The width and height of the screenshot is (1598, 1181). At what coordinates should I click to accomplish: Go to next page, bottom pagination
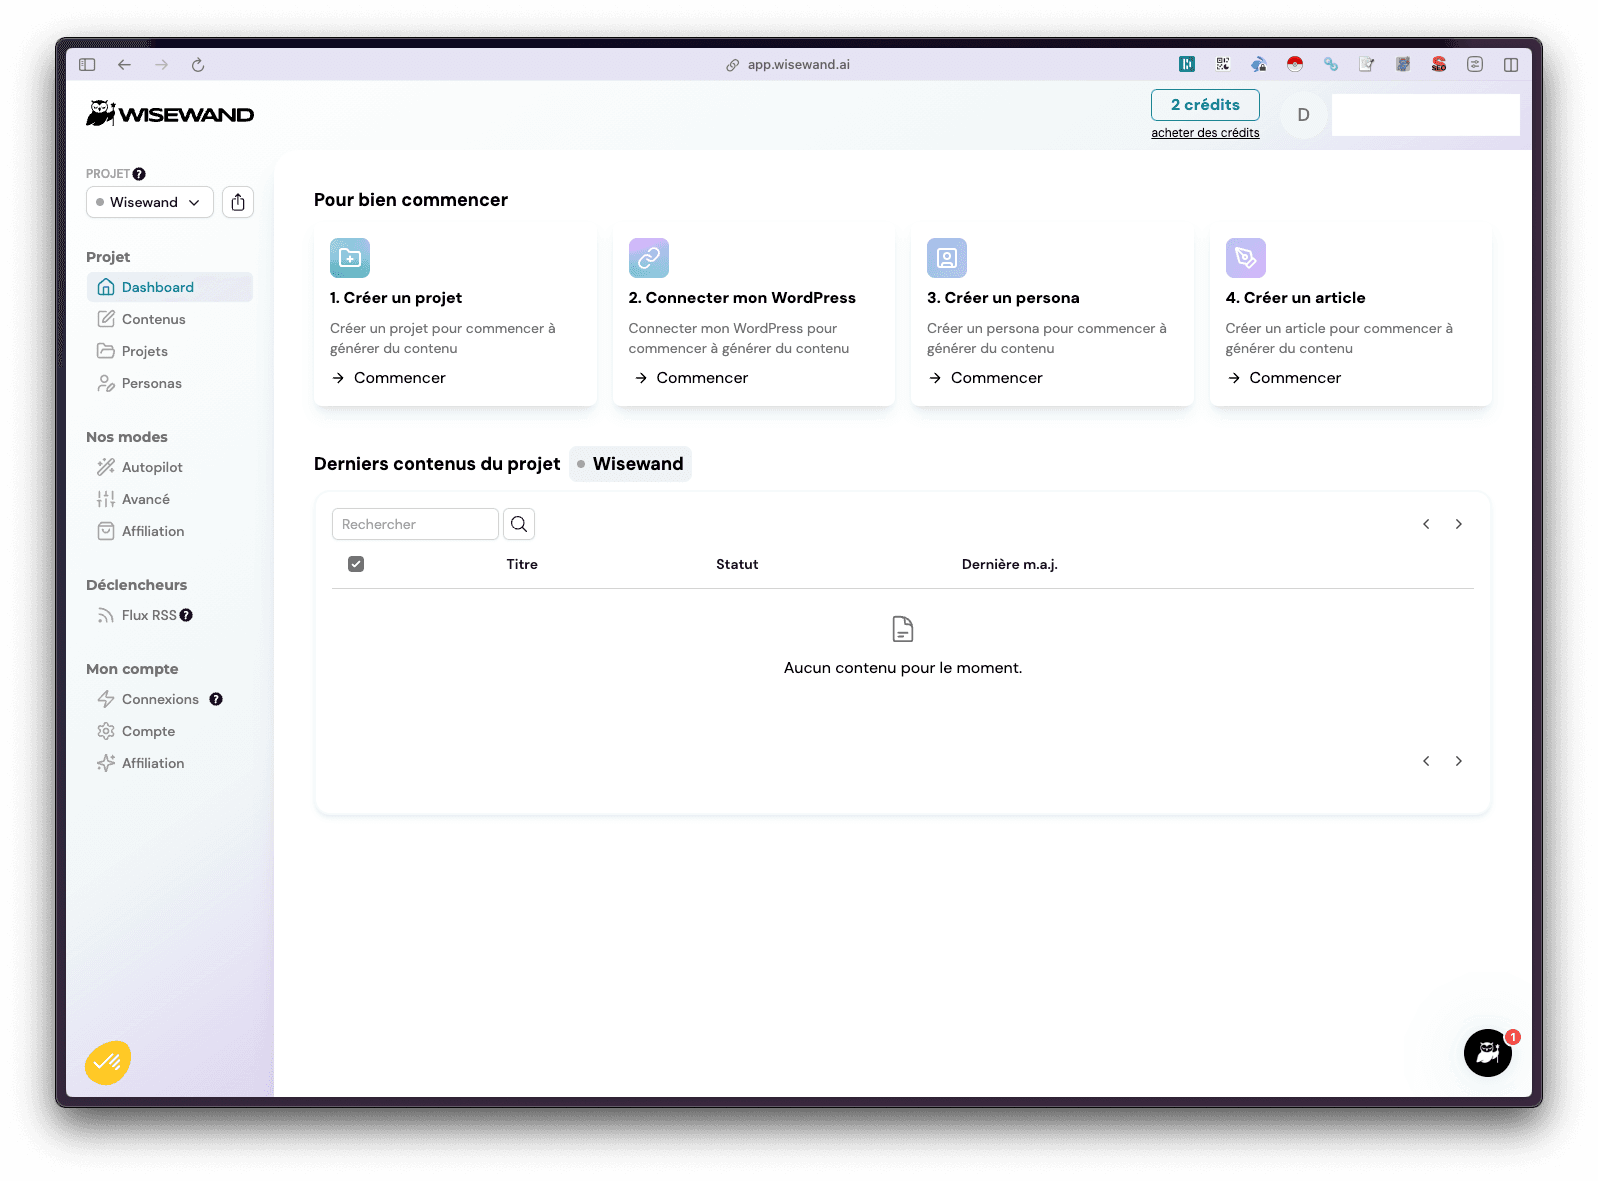point(1459,761)
